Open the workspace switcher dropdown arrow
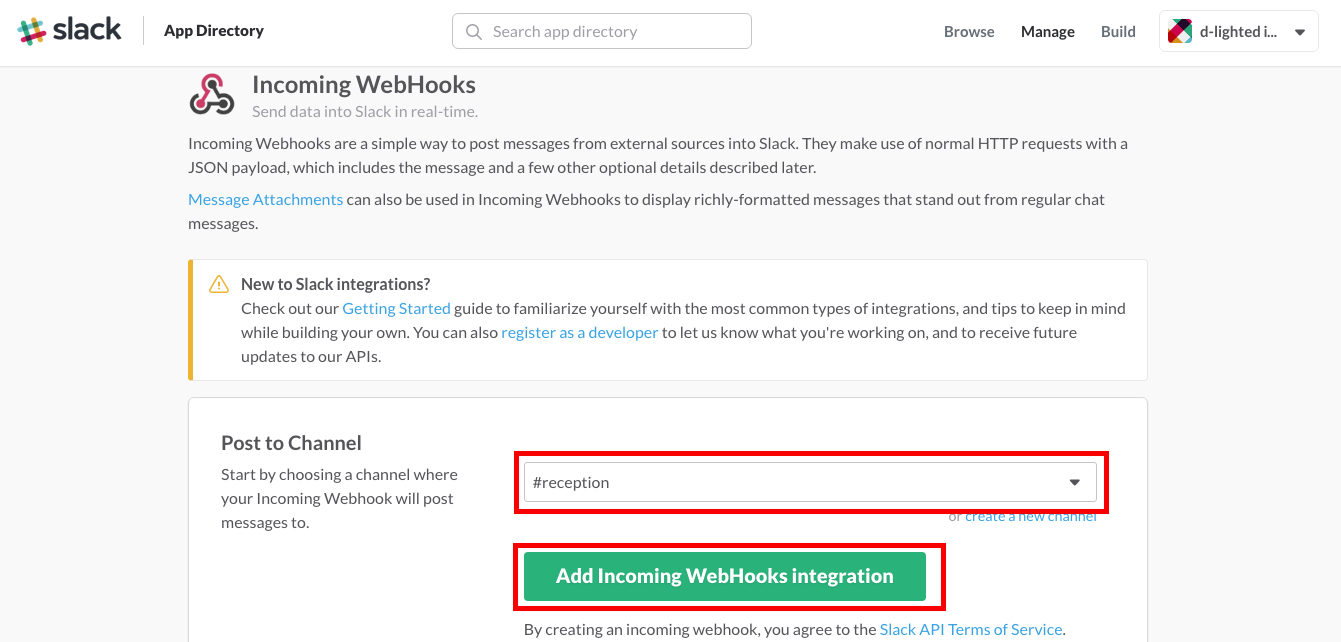This screenshot has width=1341, height=642. tap(1299, 32)
